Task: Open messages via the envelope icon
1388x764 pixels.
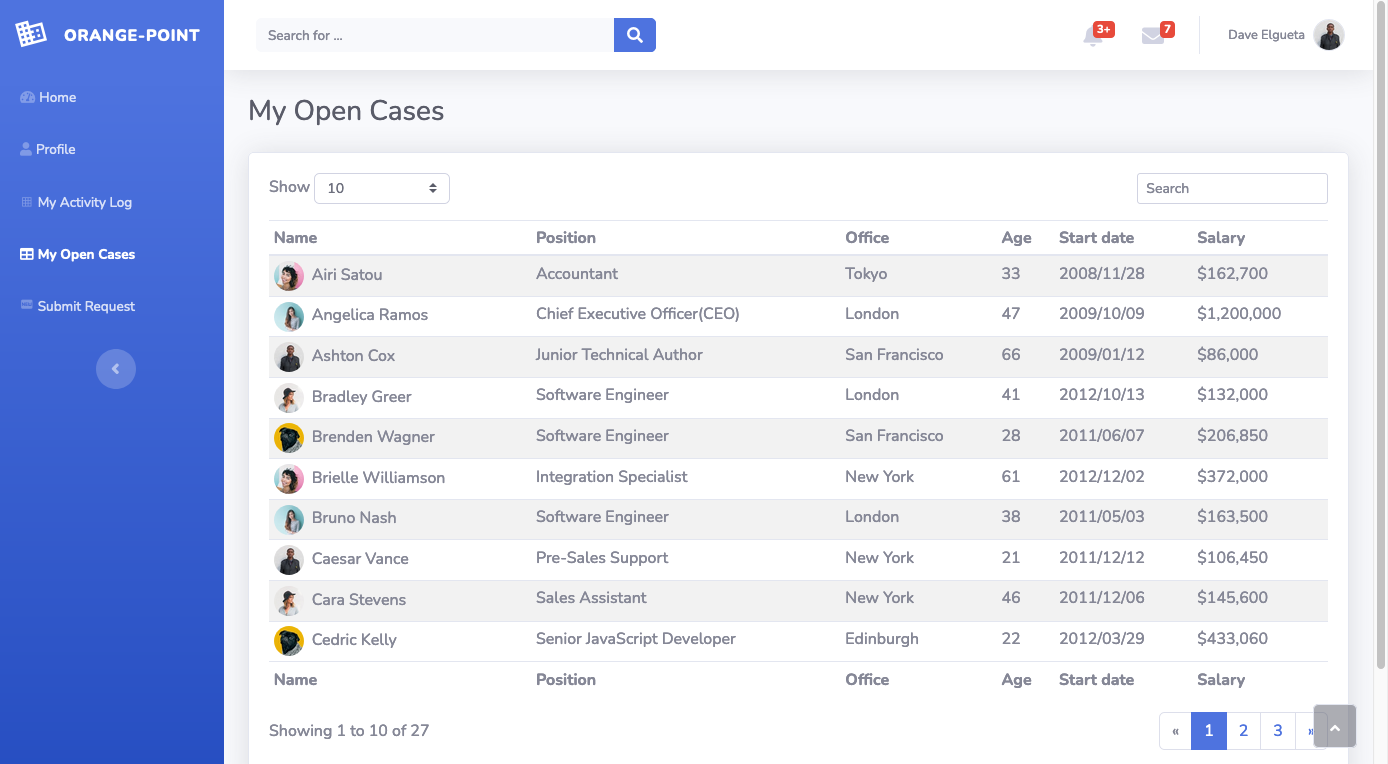Action: tap(1155, 35)
